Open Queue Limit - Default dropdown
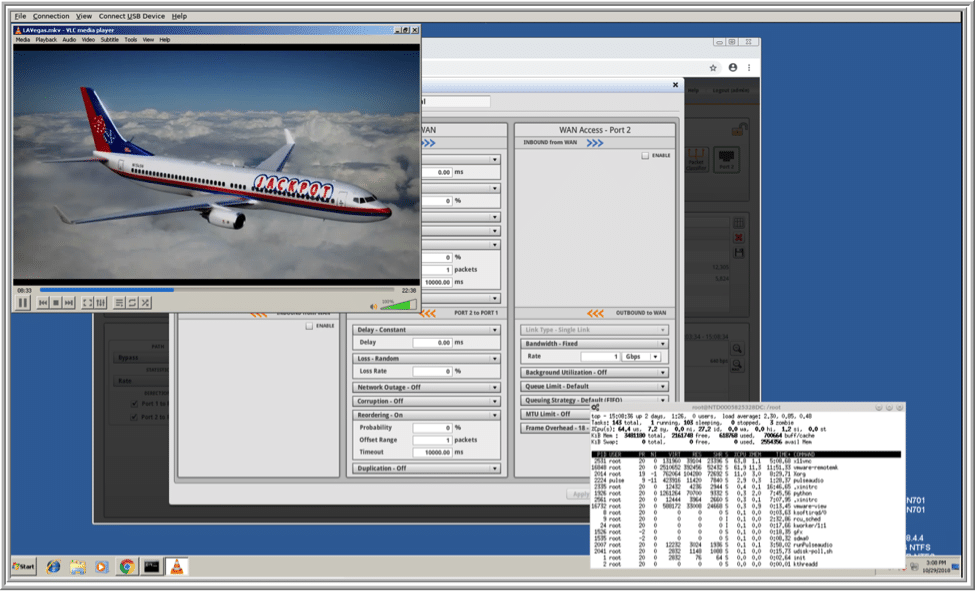Image resolution: width=975 pixels, height=591 pixels. pos(594,386)
